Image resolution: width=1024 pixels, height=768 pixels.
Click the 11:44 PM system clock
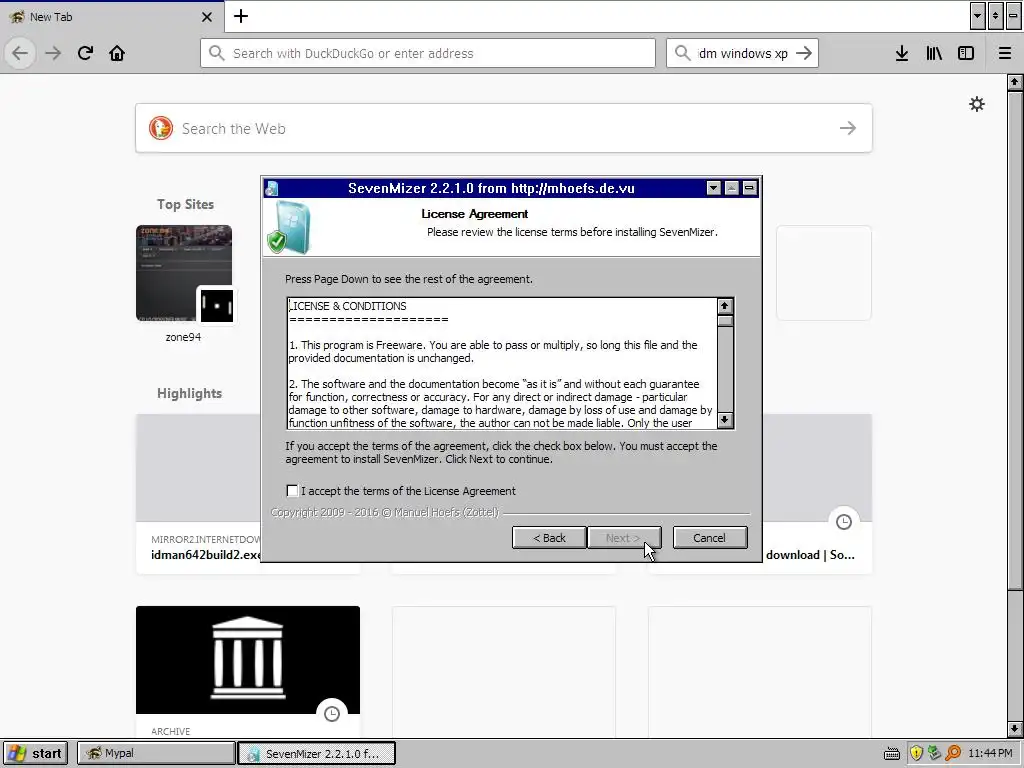tap(990, 753)
